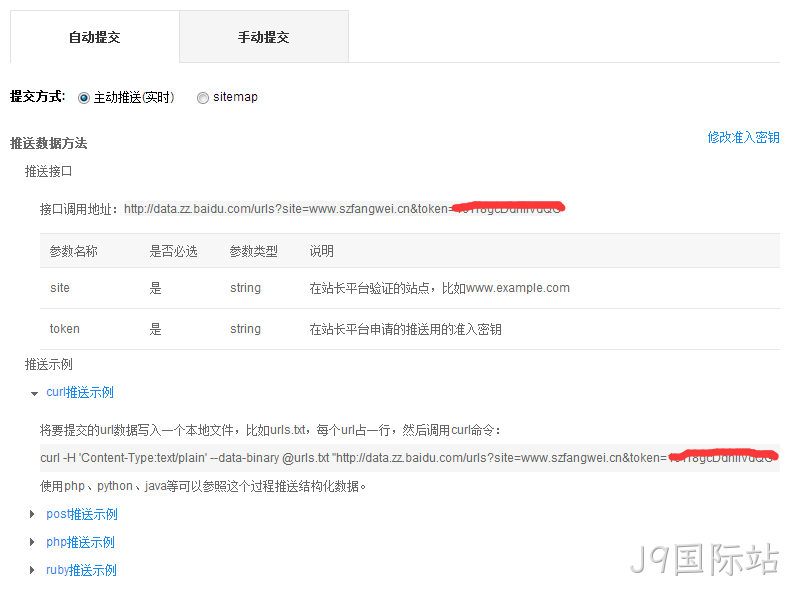Viewport: 796px width, 590px height.
Task: Click the 接口调用地址 URL text
Action: click(344, 209)
